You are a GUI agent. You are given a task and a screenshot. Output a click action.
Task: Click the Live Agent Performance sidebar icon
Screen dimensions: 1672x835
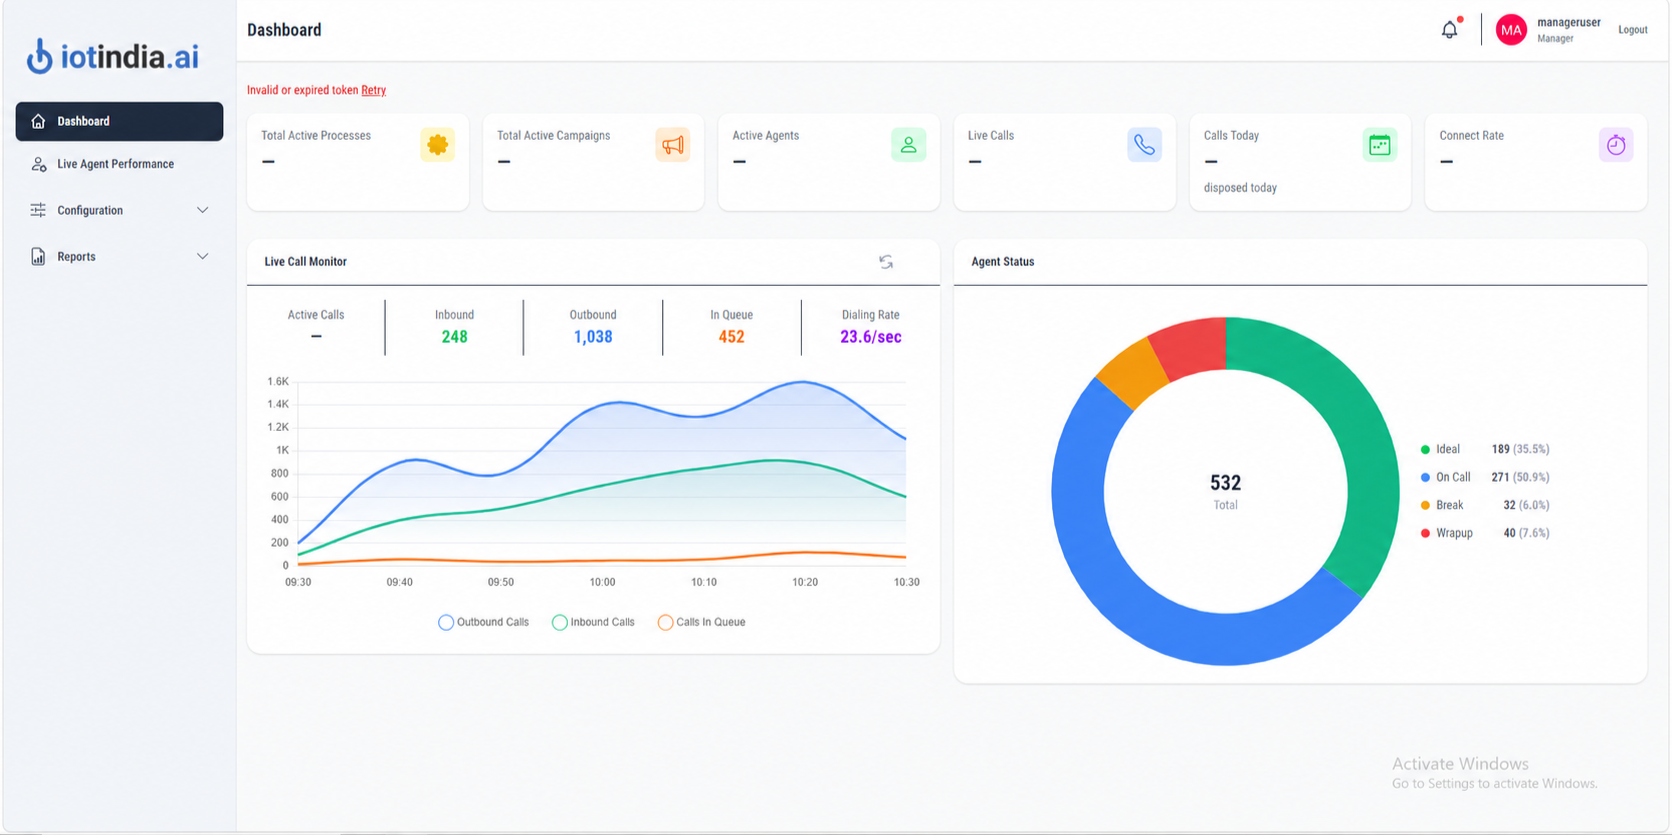click(38, 164)
